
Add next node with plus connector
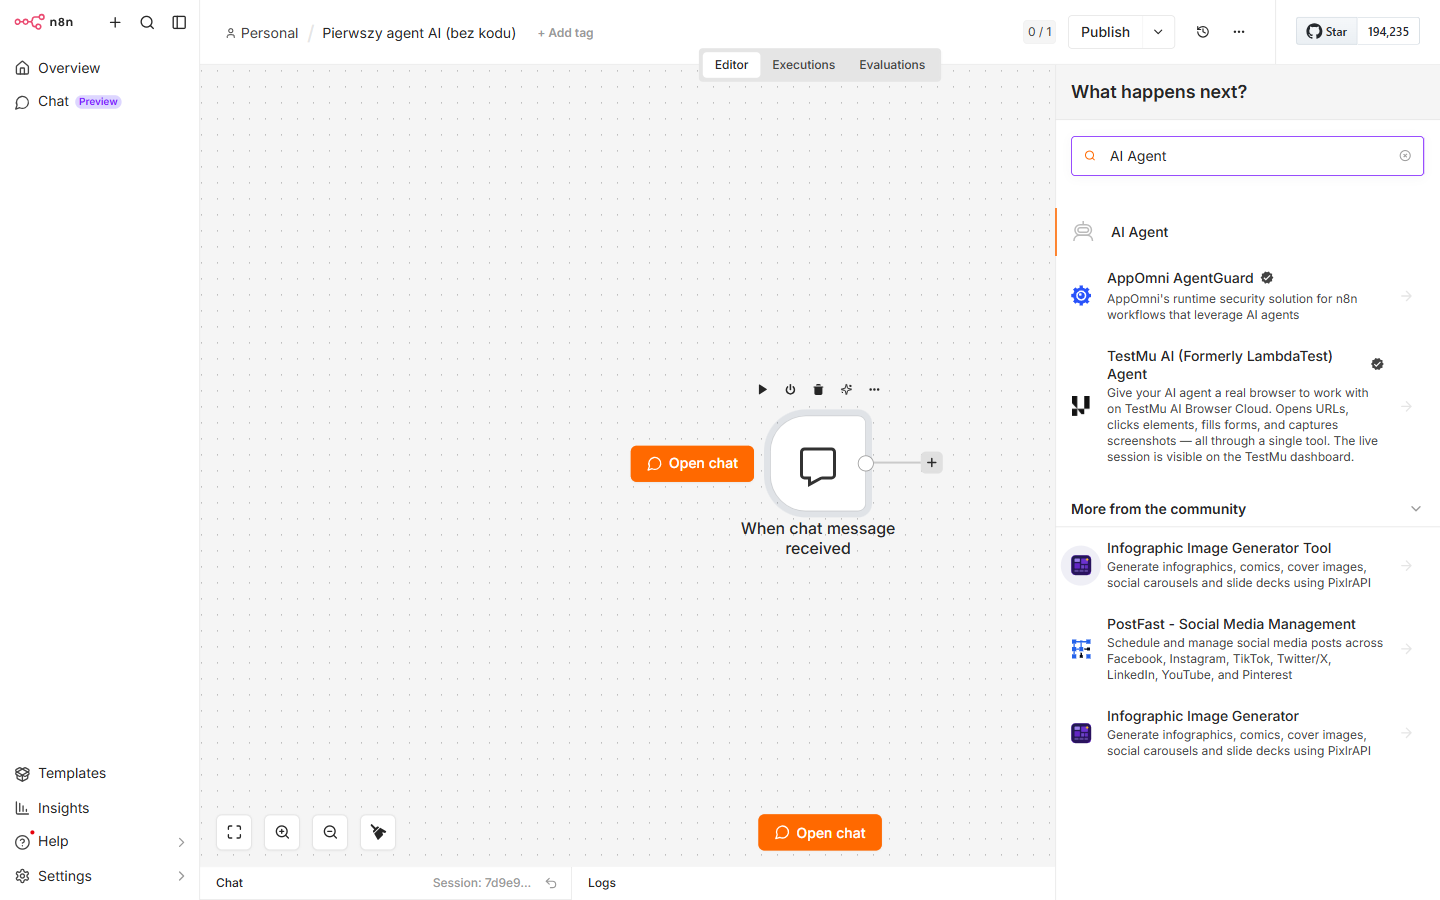(931, 463)
